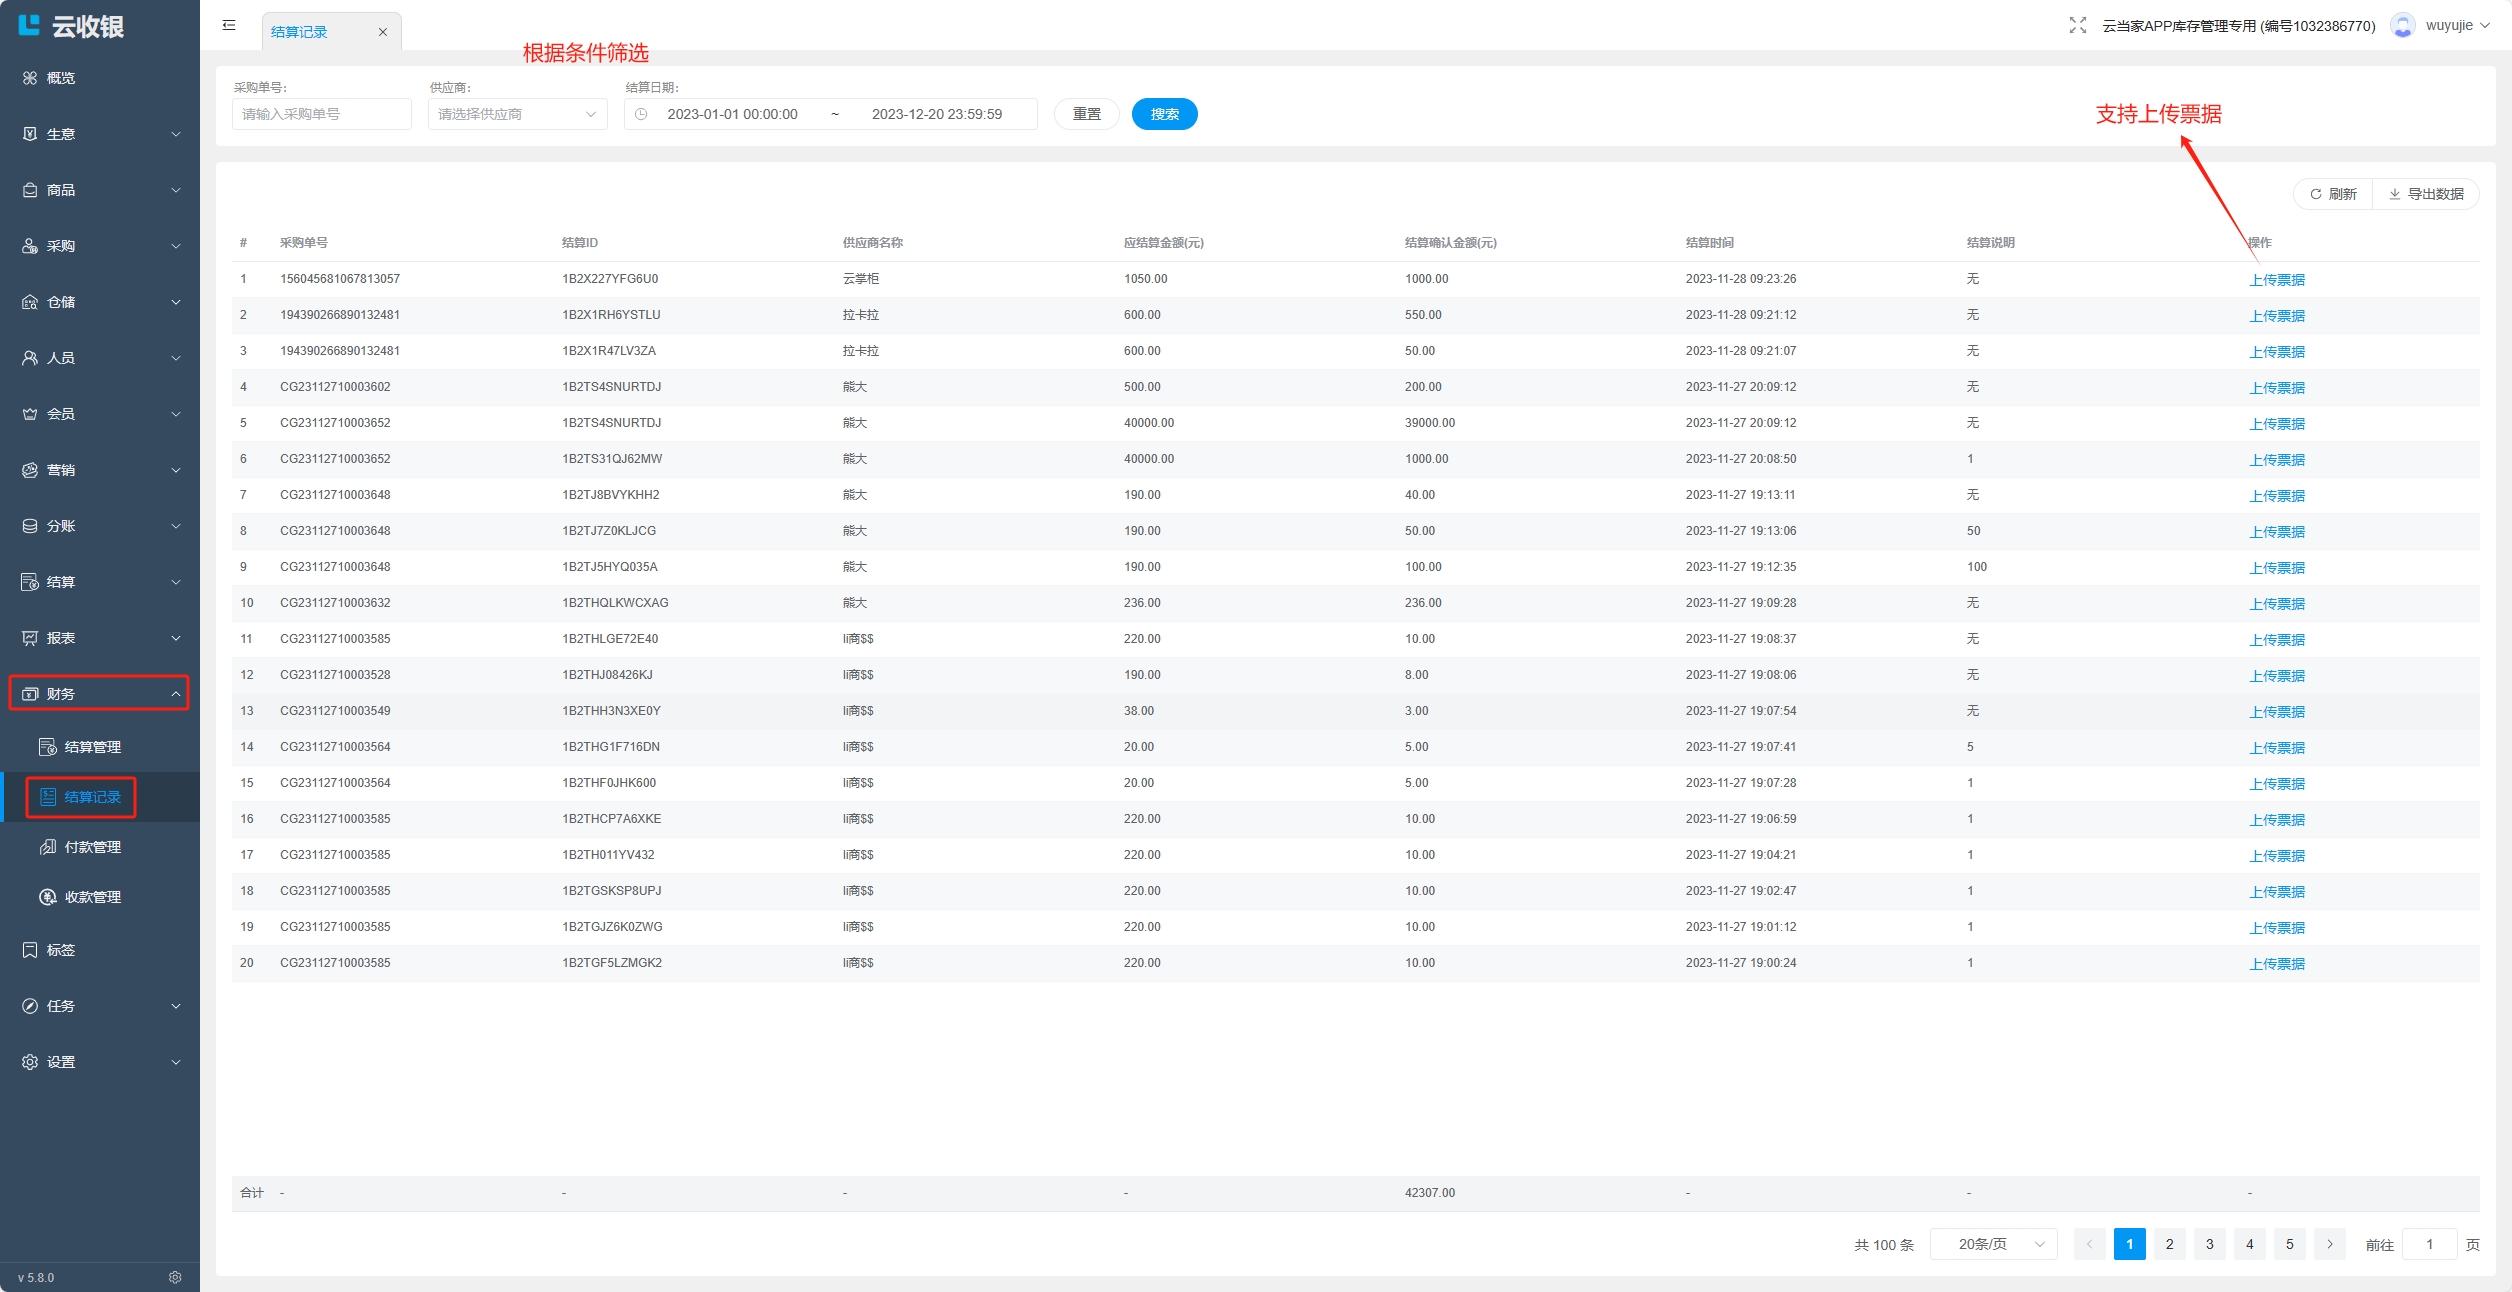Image resolution: width=2512 pixels, height=1292 pixels.
Task: Open wuyujie user account dropdown
Action: point(2447,26)
